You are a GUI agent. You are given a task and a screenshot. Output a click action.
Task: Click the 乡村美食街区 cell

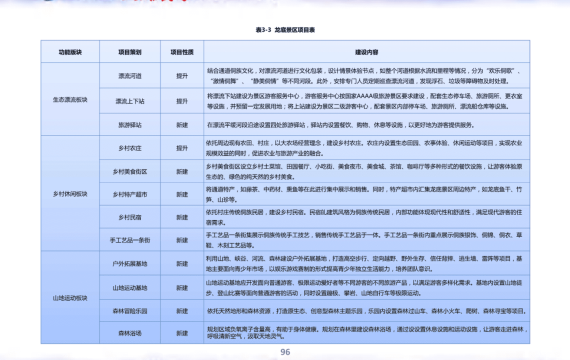click(x=130, y=171)
